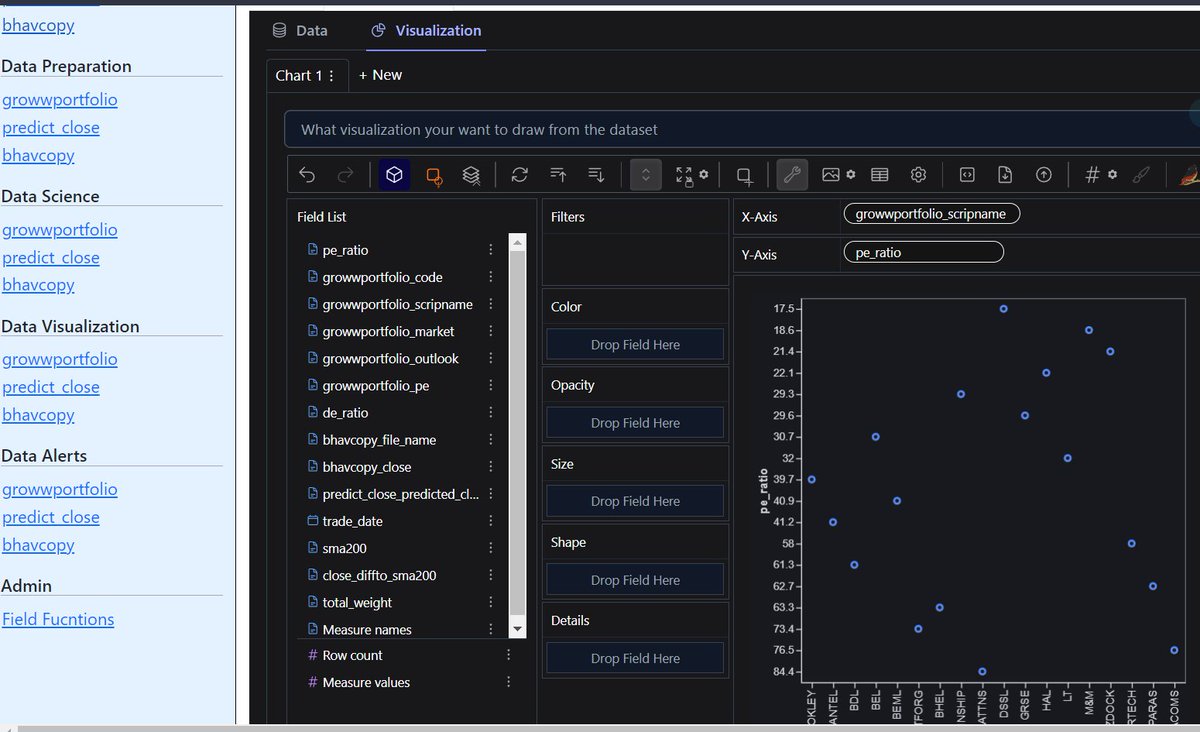
Task: Focus the visualization prompt input box
Action: click(x=740, y=130)
